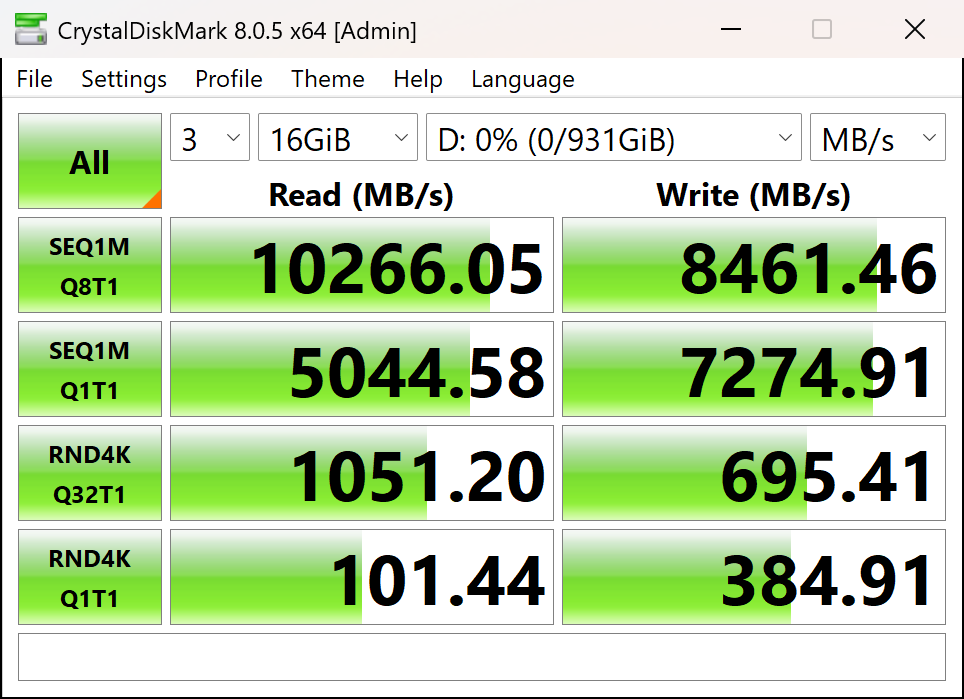The width and height of the screenshot is (964, 699).
Task: Open the Language menu
Action: tap(523, 79)
